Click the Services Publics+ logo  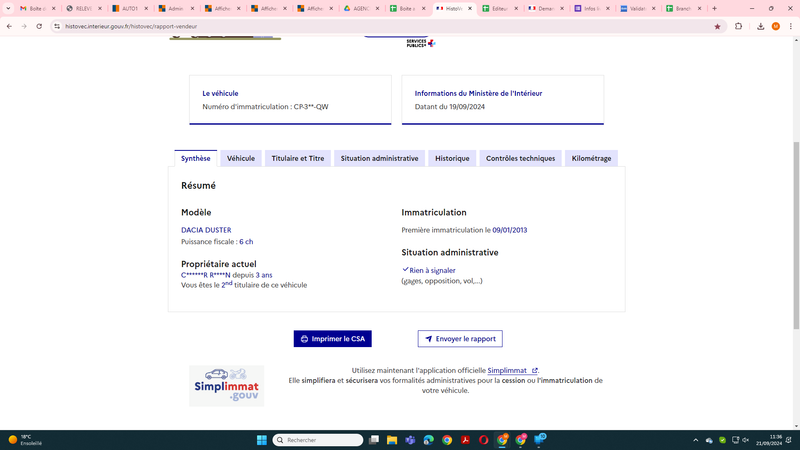coord(421,43)
